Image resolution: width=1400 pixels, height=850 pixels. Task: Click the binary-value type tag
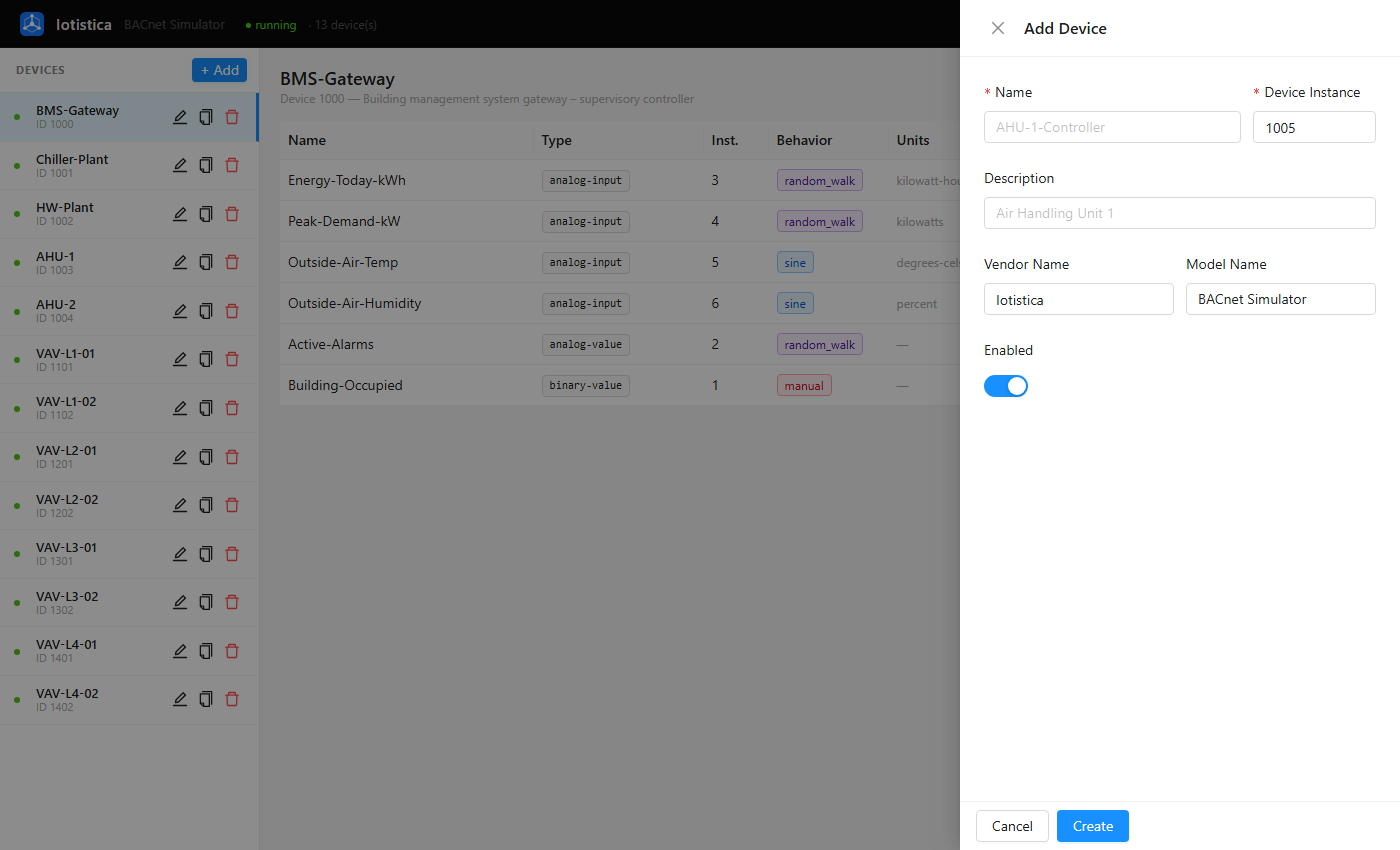[x=586, y=385]
